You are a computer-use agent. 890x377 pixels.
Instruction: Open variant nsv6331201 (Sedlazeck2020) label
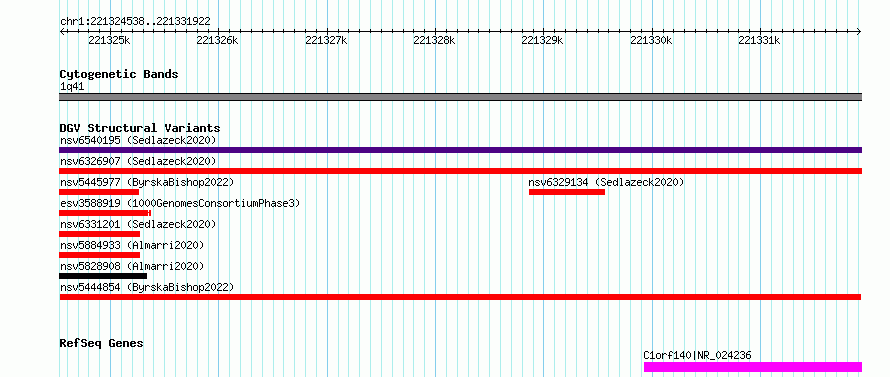click(x=138, y=224)
